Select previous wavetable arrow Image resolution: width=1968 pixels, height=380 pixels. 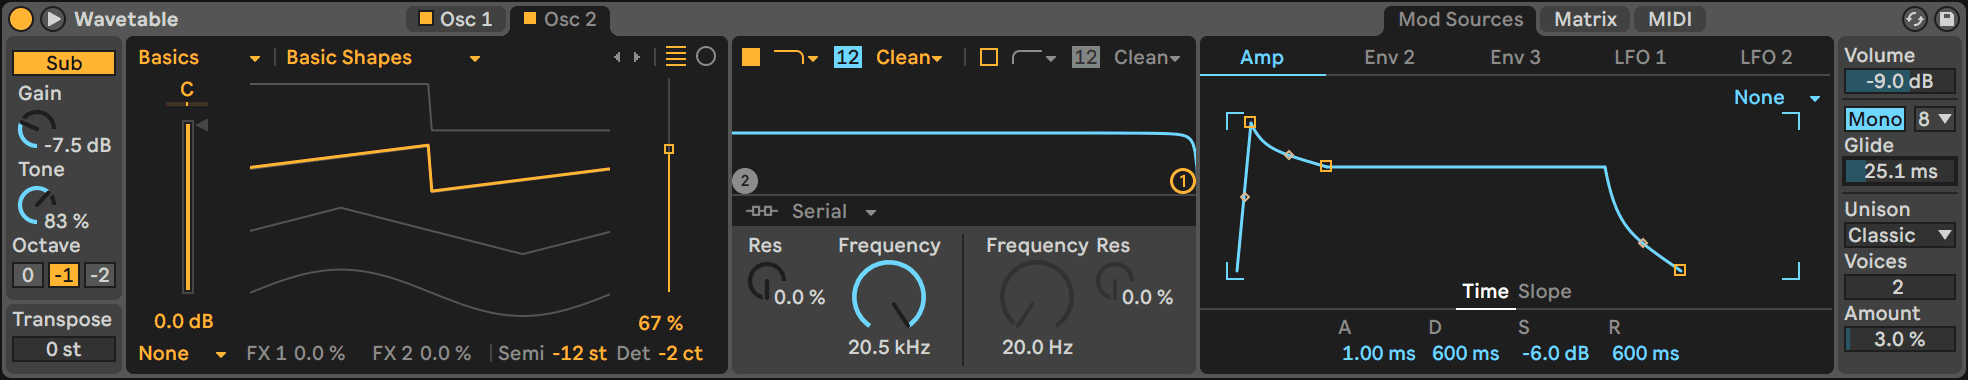[x=617, y=58]
